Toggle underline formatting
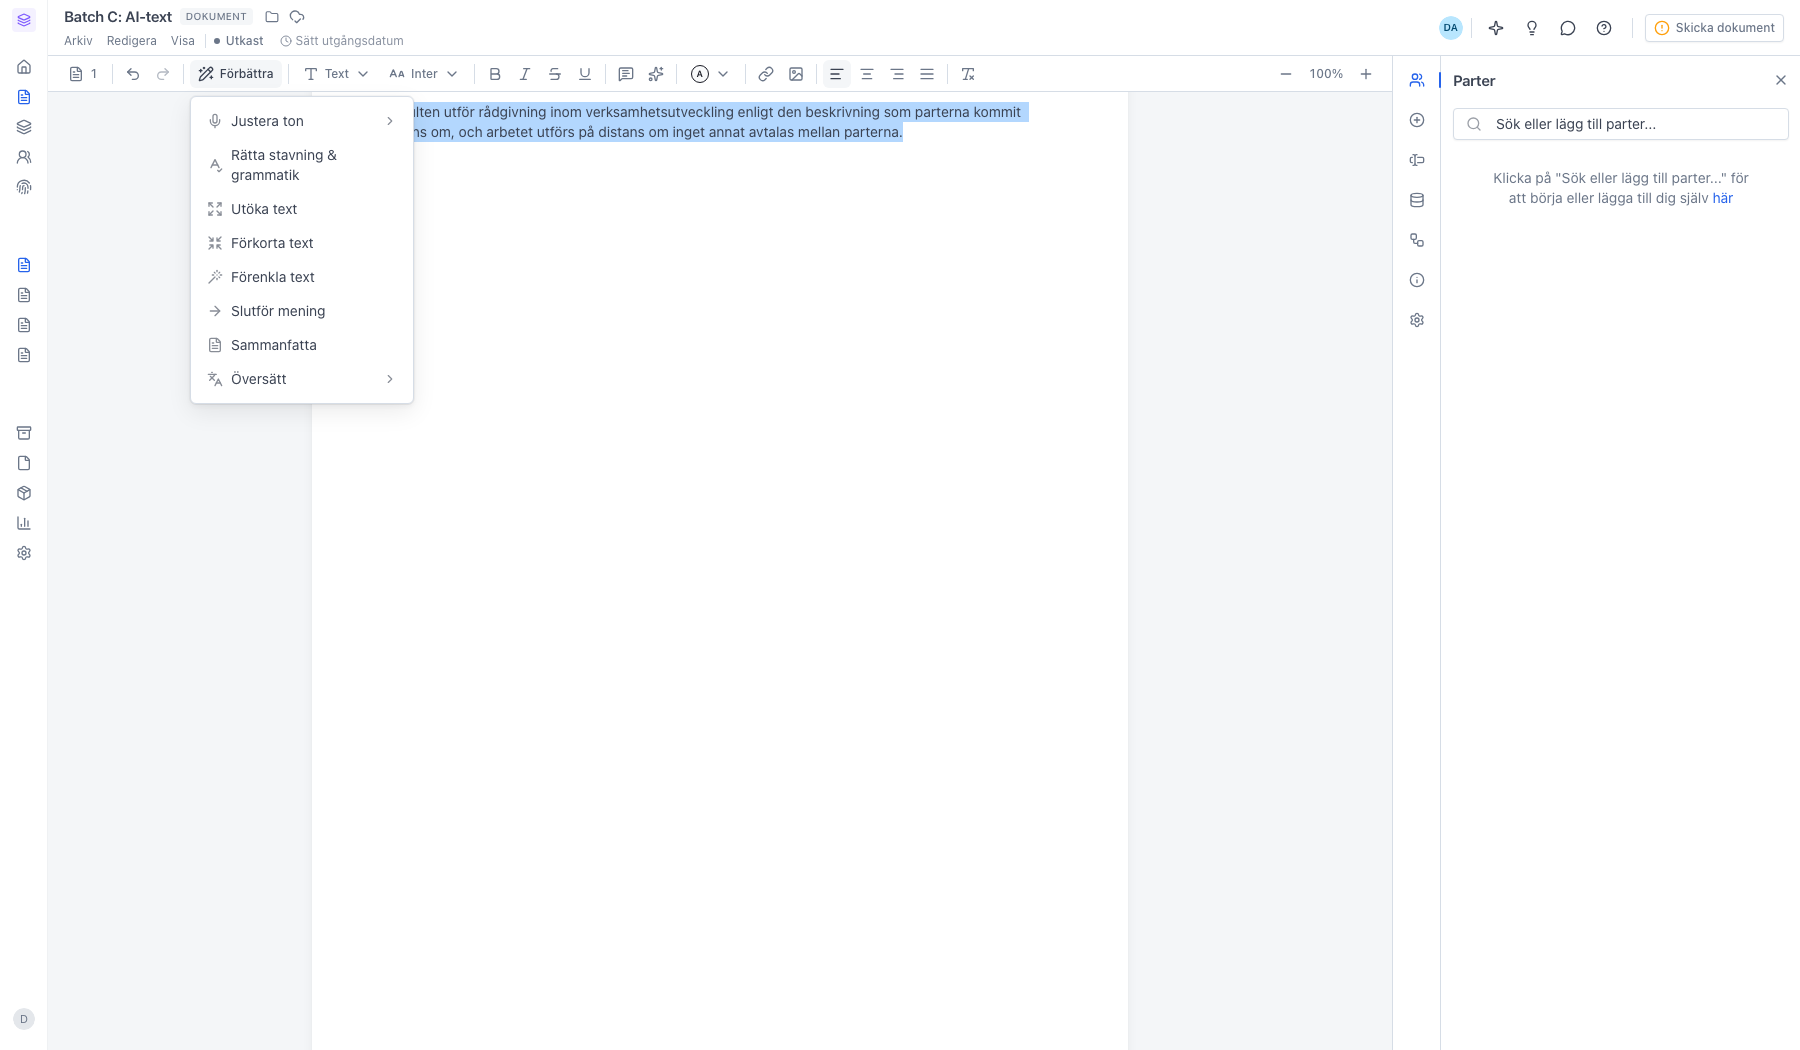Image resolution: width=1800 pixels, height=1050 pixels. pyautogui.click(x=585, y=74)
